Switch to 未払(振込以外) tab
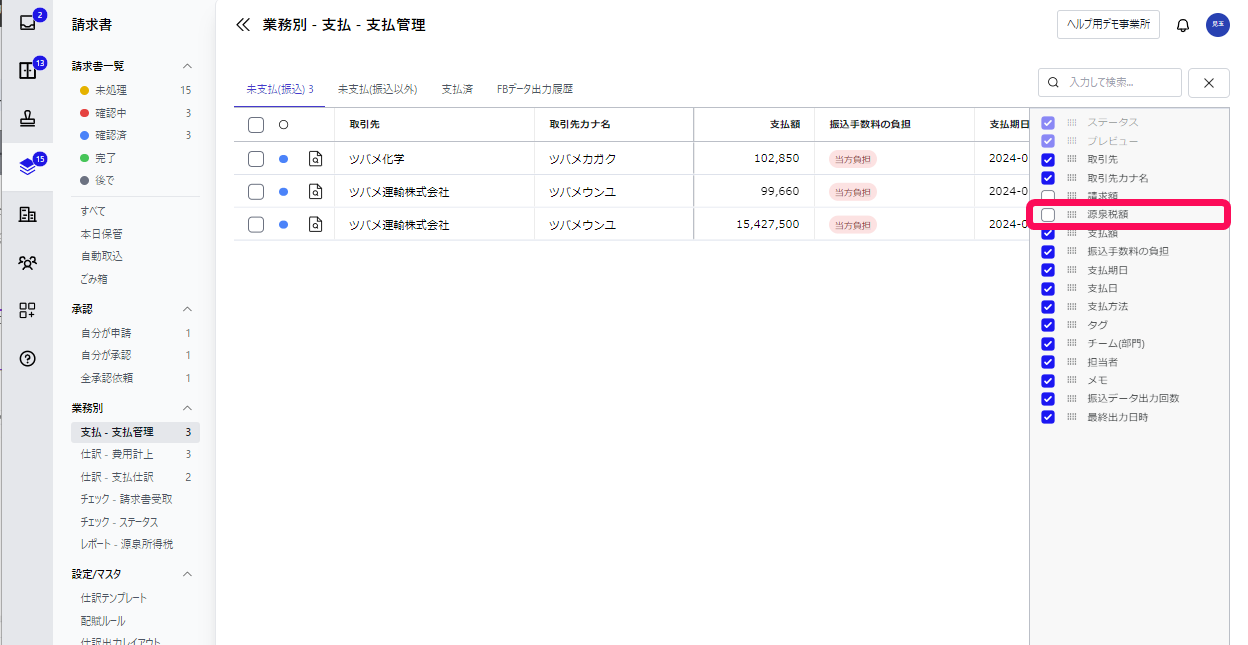 [x=377, y=89]
